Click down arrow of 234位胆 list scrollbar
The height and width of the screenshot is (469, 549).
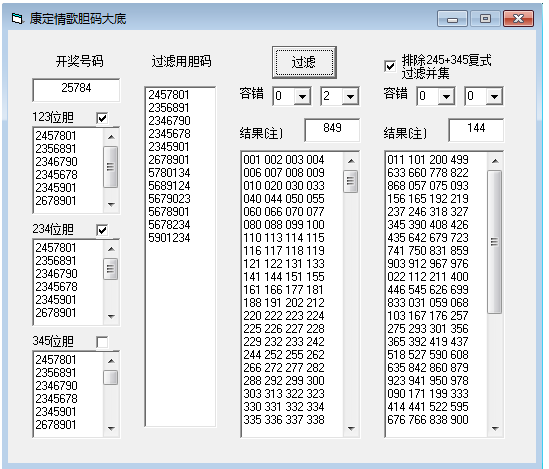pos(111,316)
